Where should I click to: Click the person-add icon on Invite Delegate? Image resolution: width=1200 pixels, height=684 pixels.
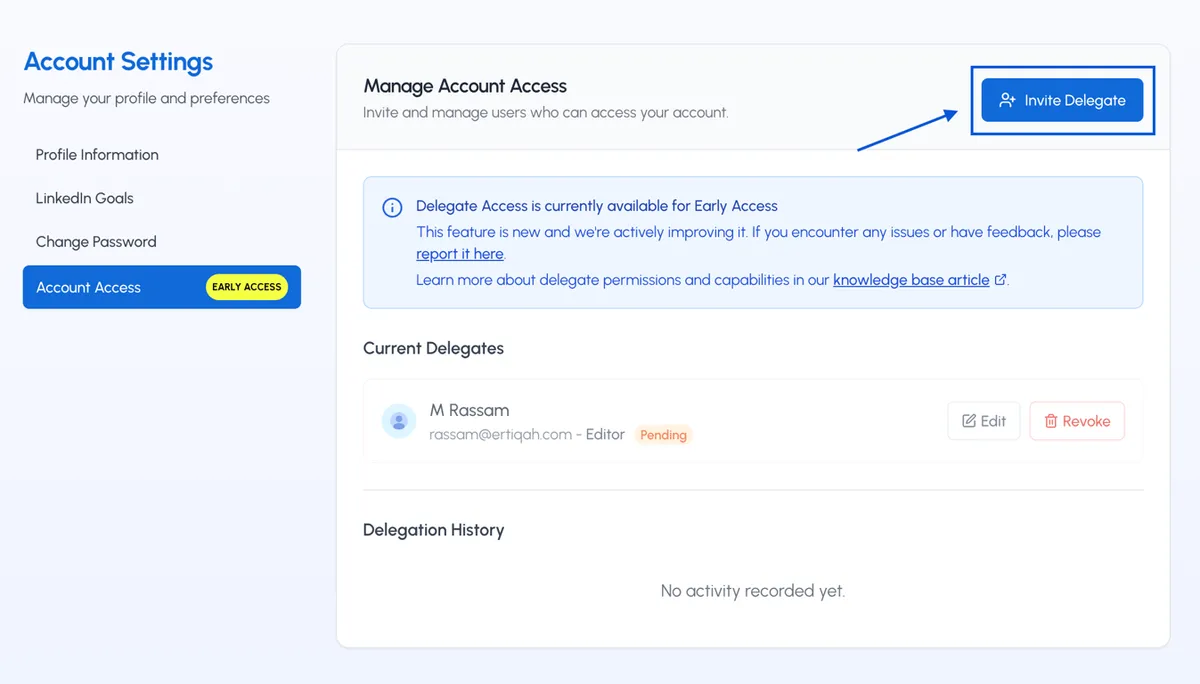point(1005,100)
